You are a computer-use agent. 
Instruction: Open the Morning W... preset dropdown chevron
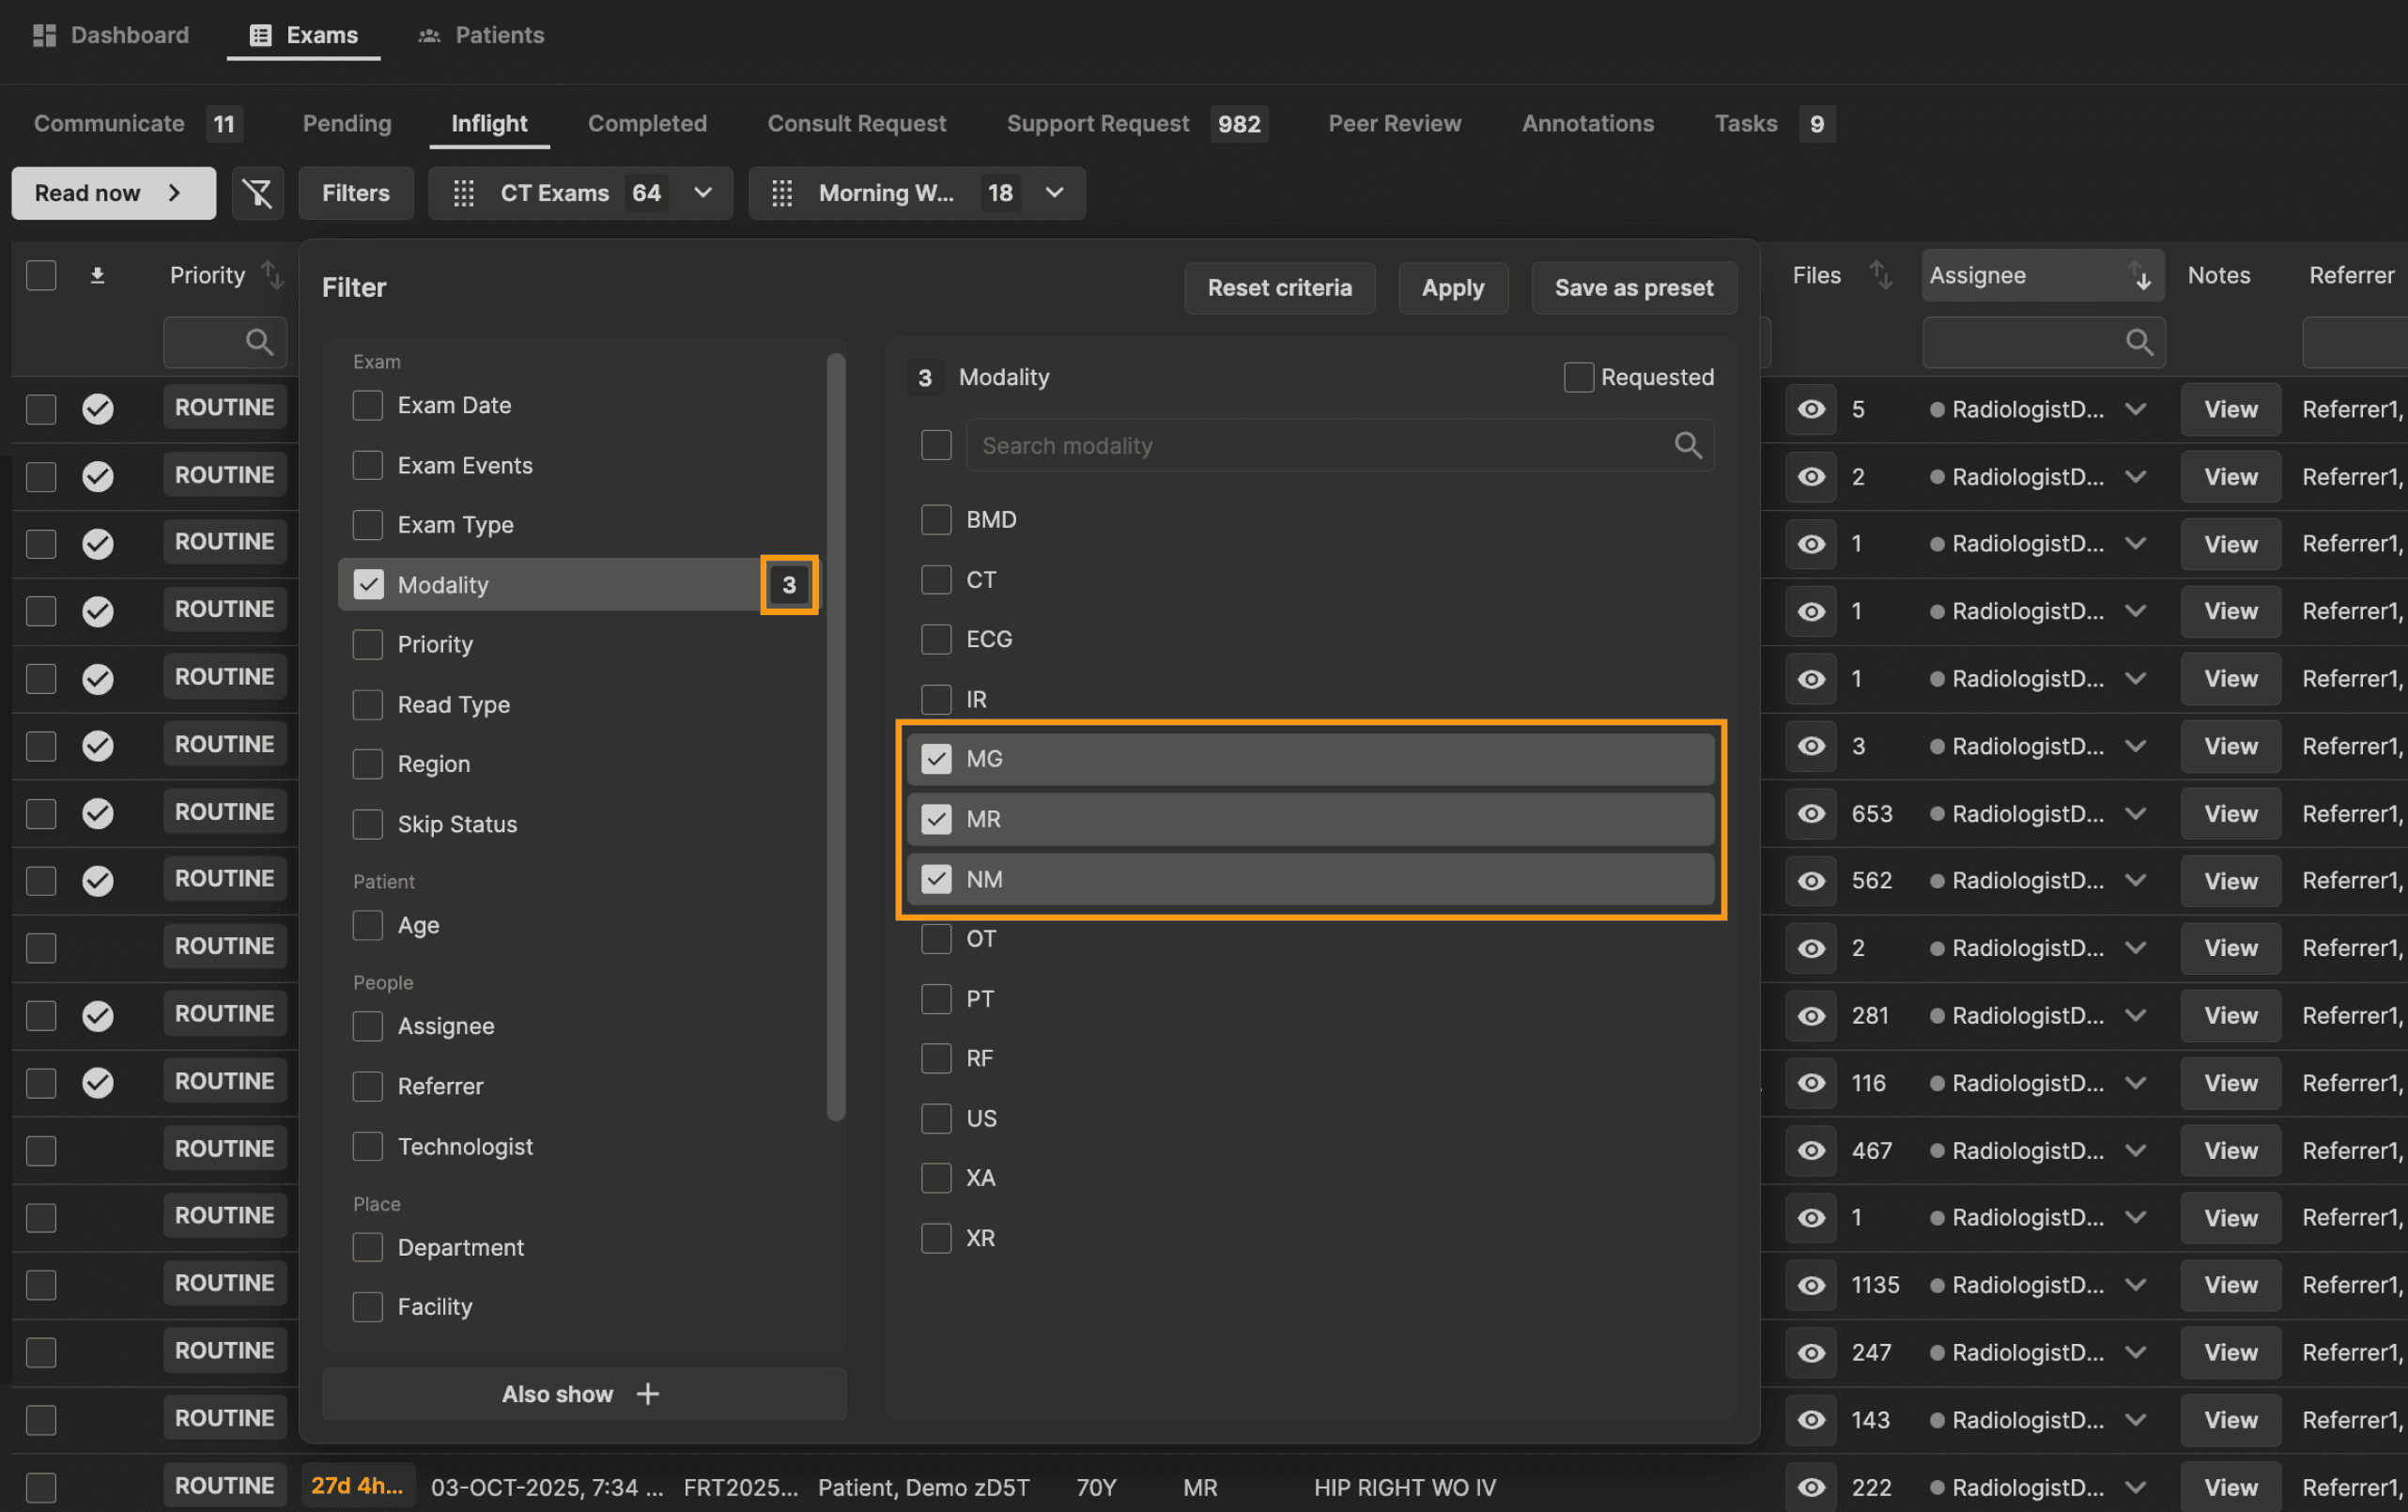pyautogui.click(x=1054, y=193)
